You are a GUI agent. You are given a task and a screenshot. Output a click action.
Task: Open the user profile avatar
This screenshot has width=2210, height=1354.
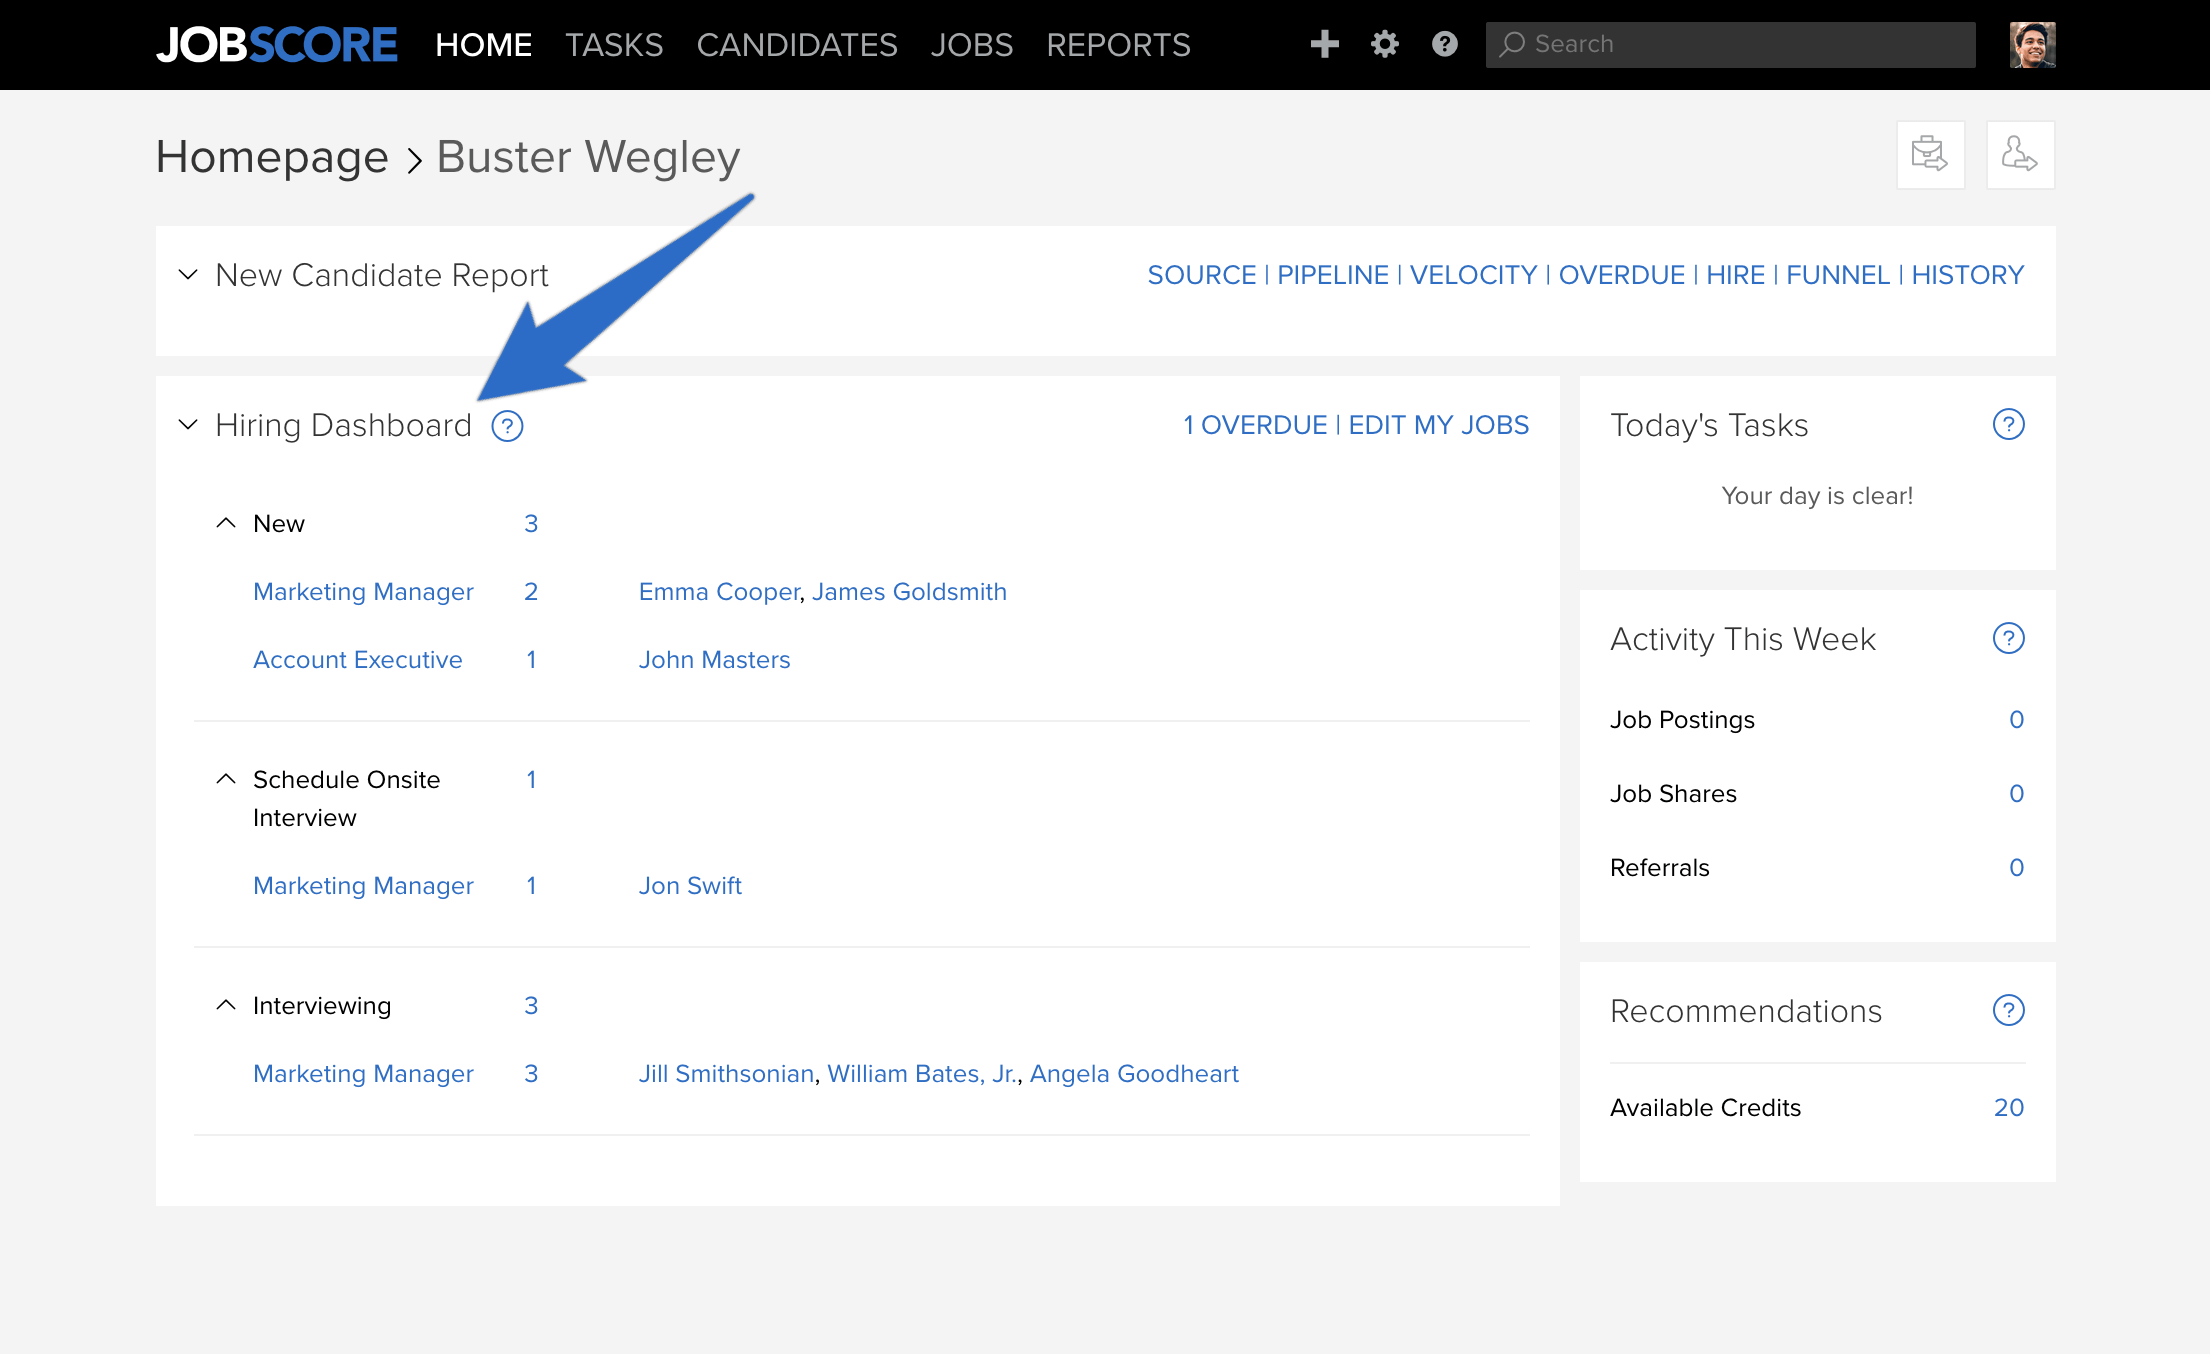click(x=2032, y=45)
